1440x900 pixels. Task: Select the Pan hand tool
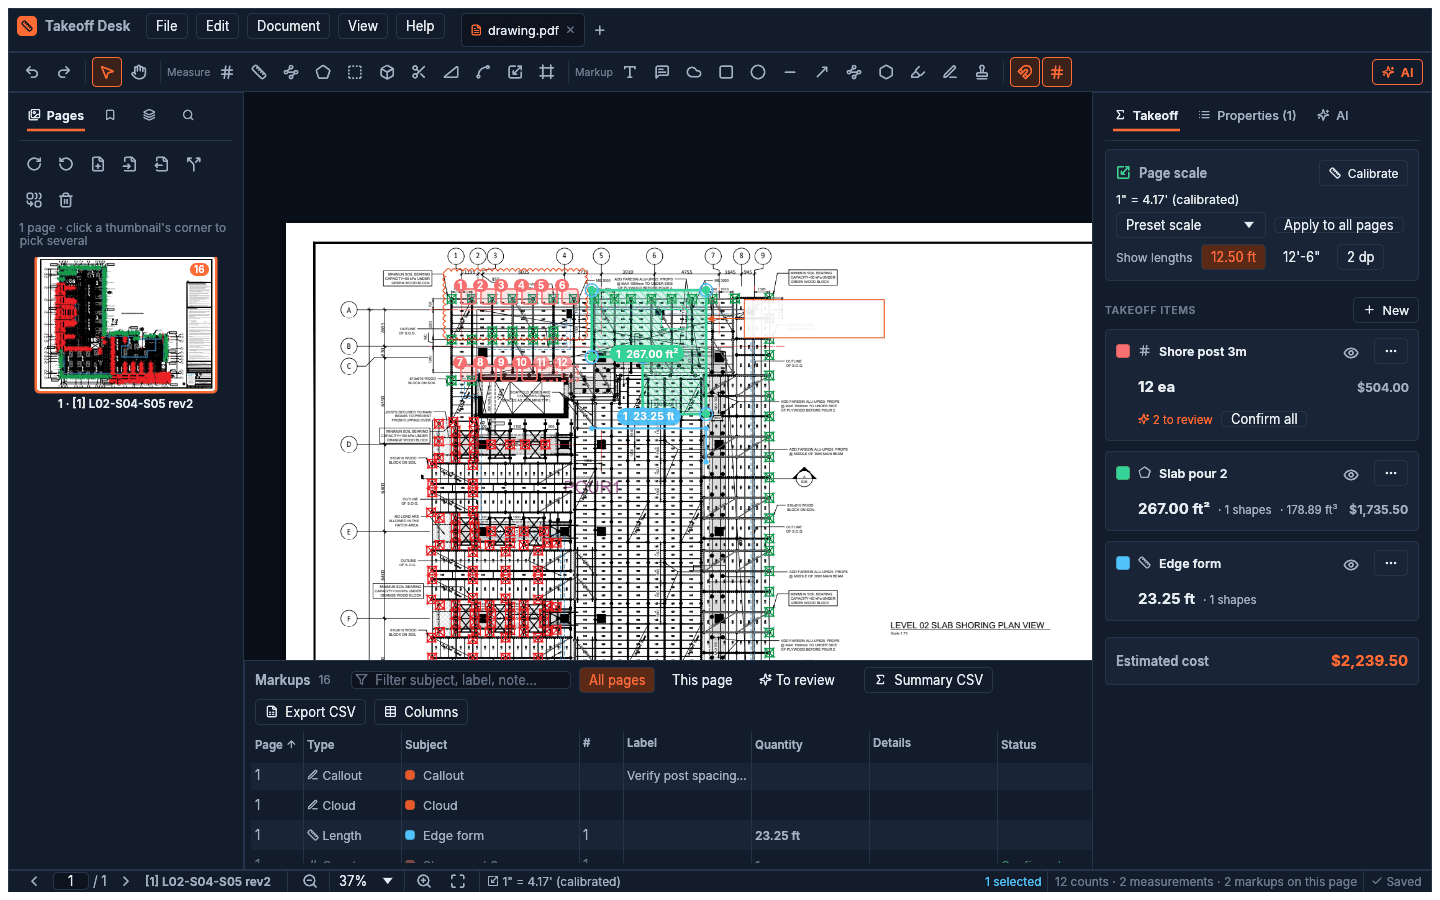139,72
